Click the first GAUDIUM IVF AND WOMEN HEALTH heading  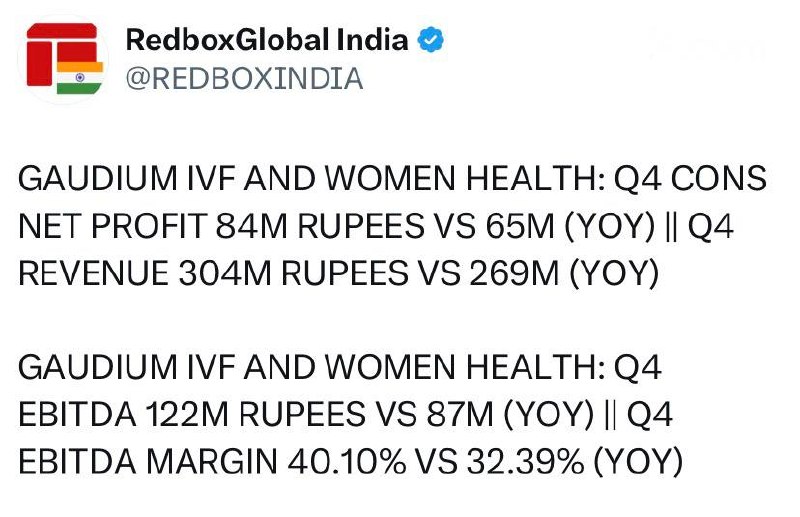[311, 179]
